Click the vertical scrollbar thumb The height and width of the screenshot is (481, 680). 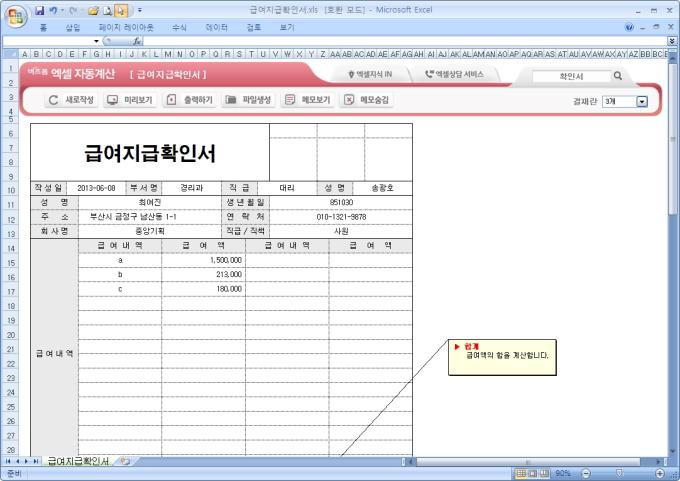(673, 139)
